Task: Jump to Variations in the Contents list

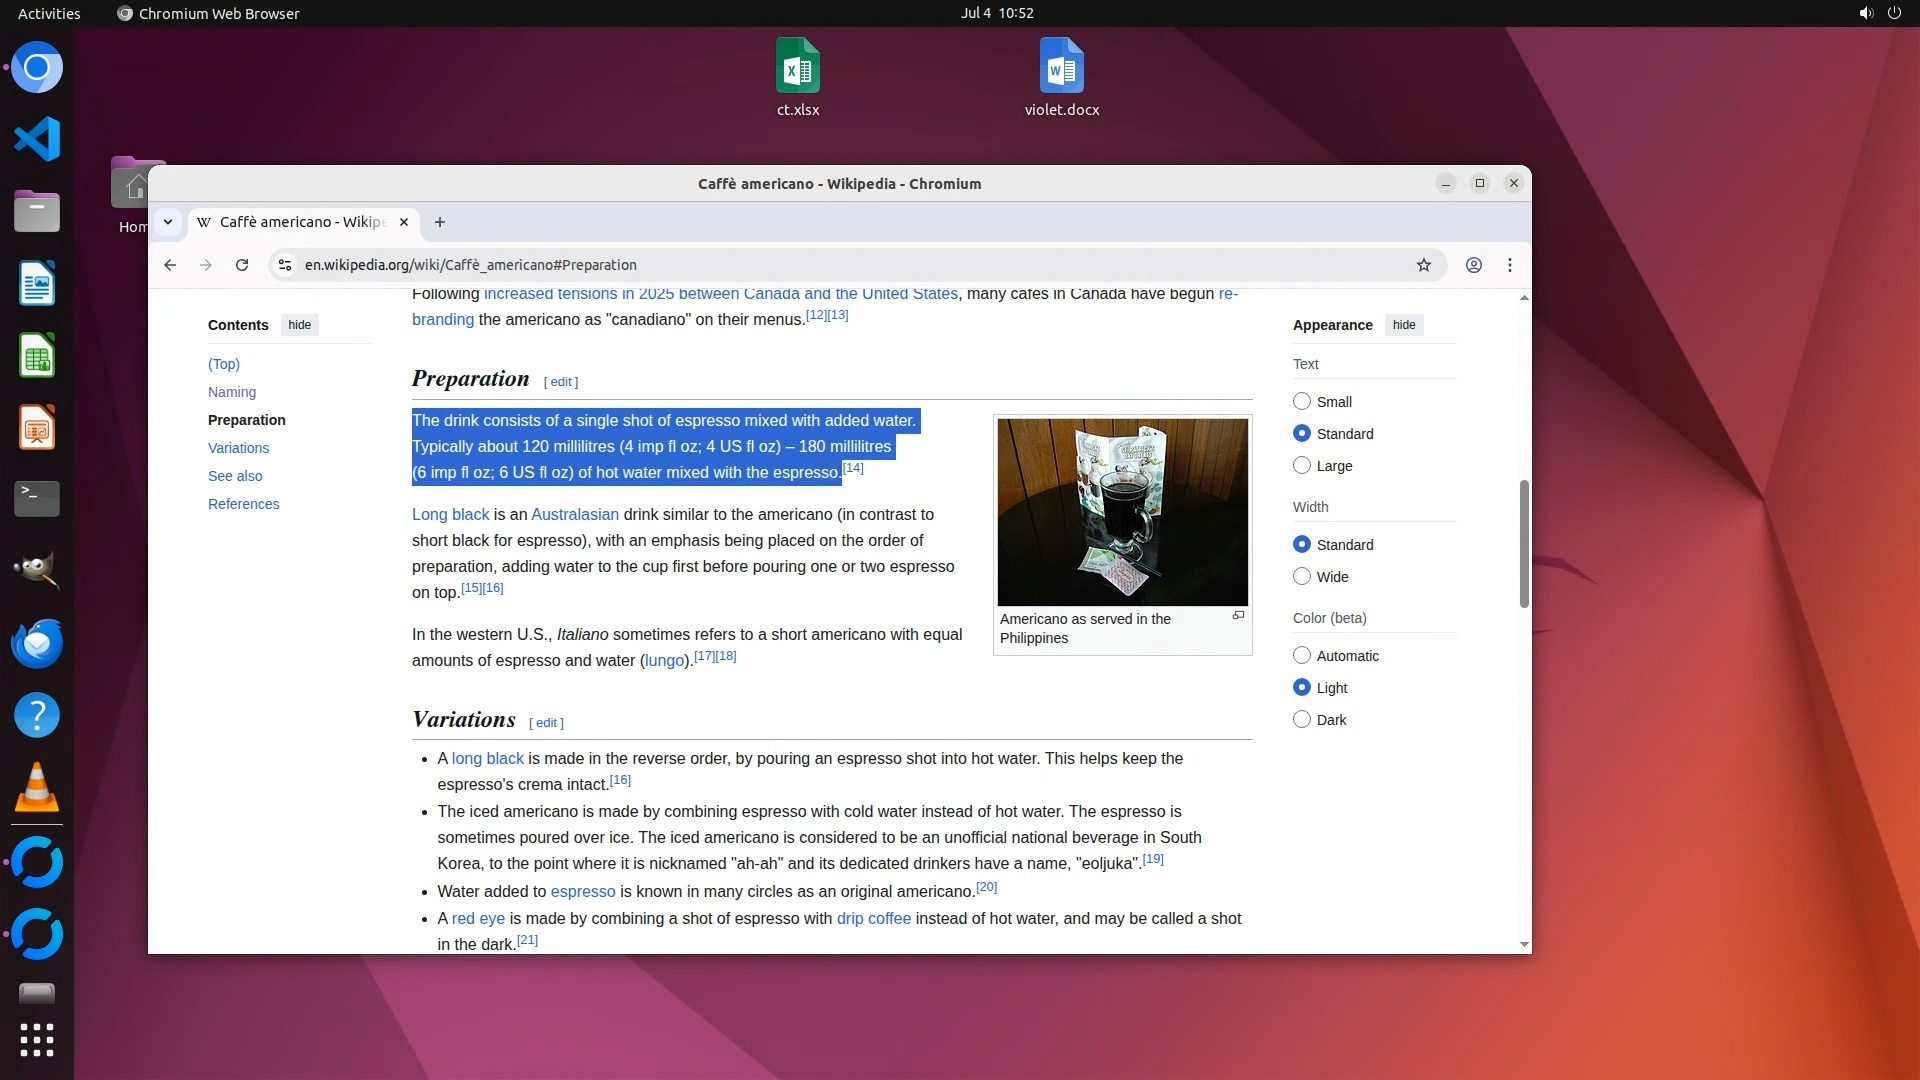Action: (238, 448)
